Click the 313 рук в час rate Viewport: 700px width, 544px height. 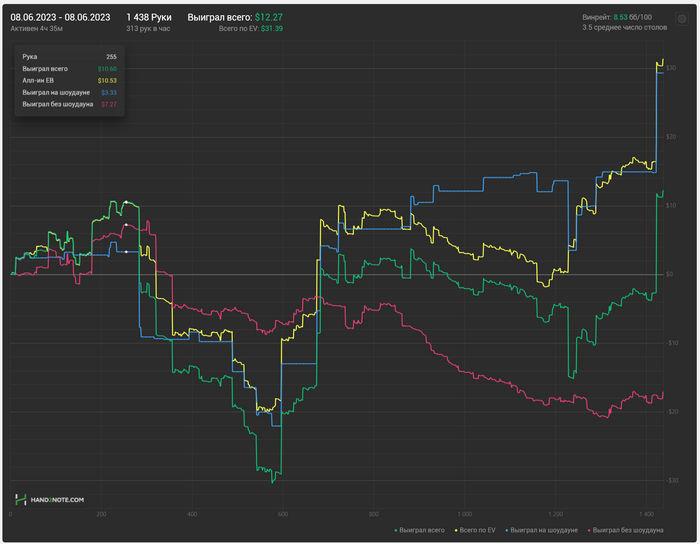coord(148,29)
